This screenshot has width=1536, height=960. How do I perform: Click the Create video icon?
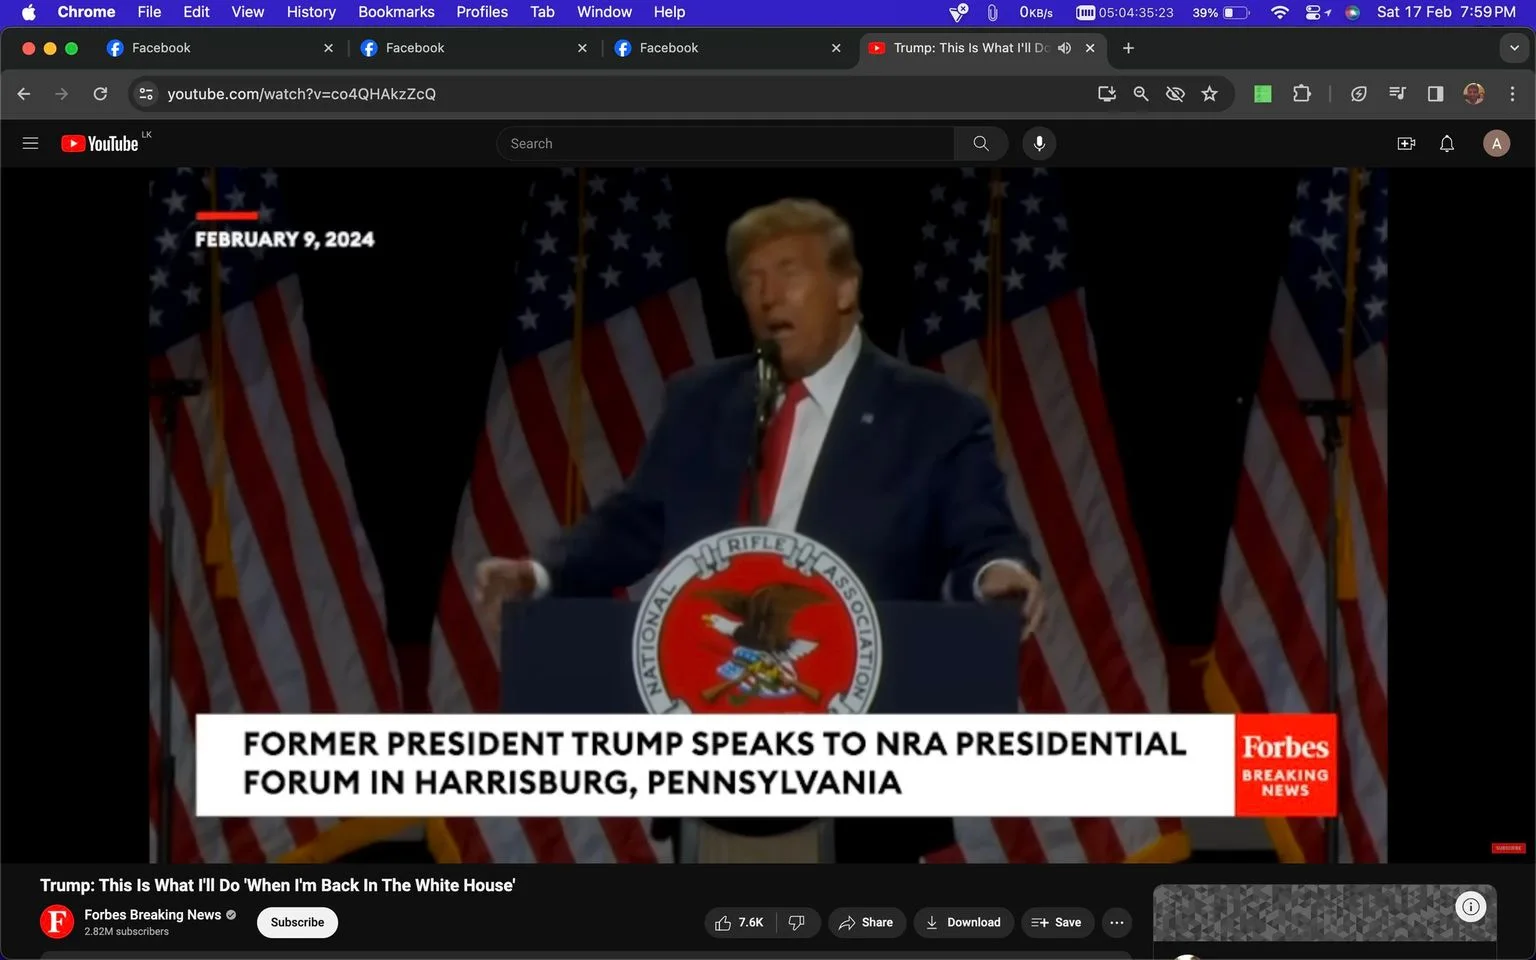click(1406, 143)
